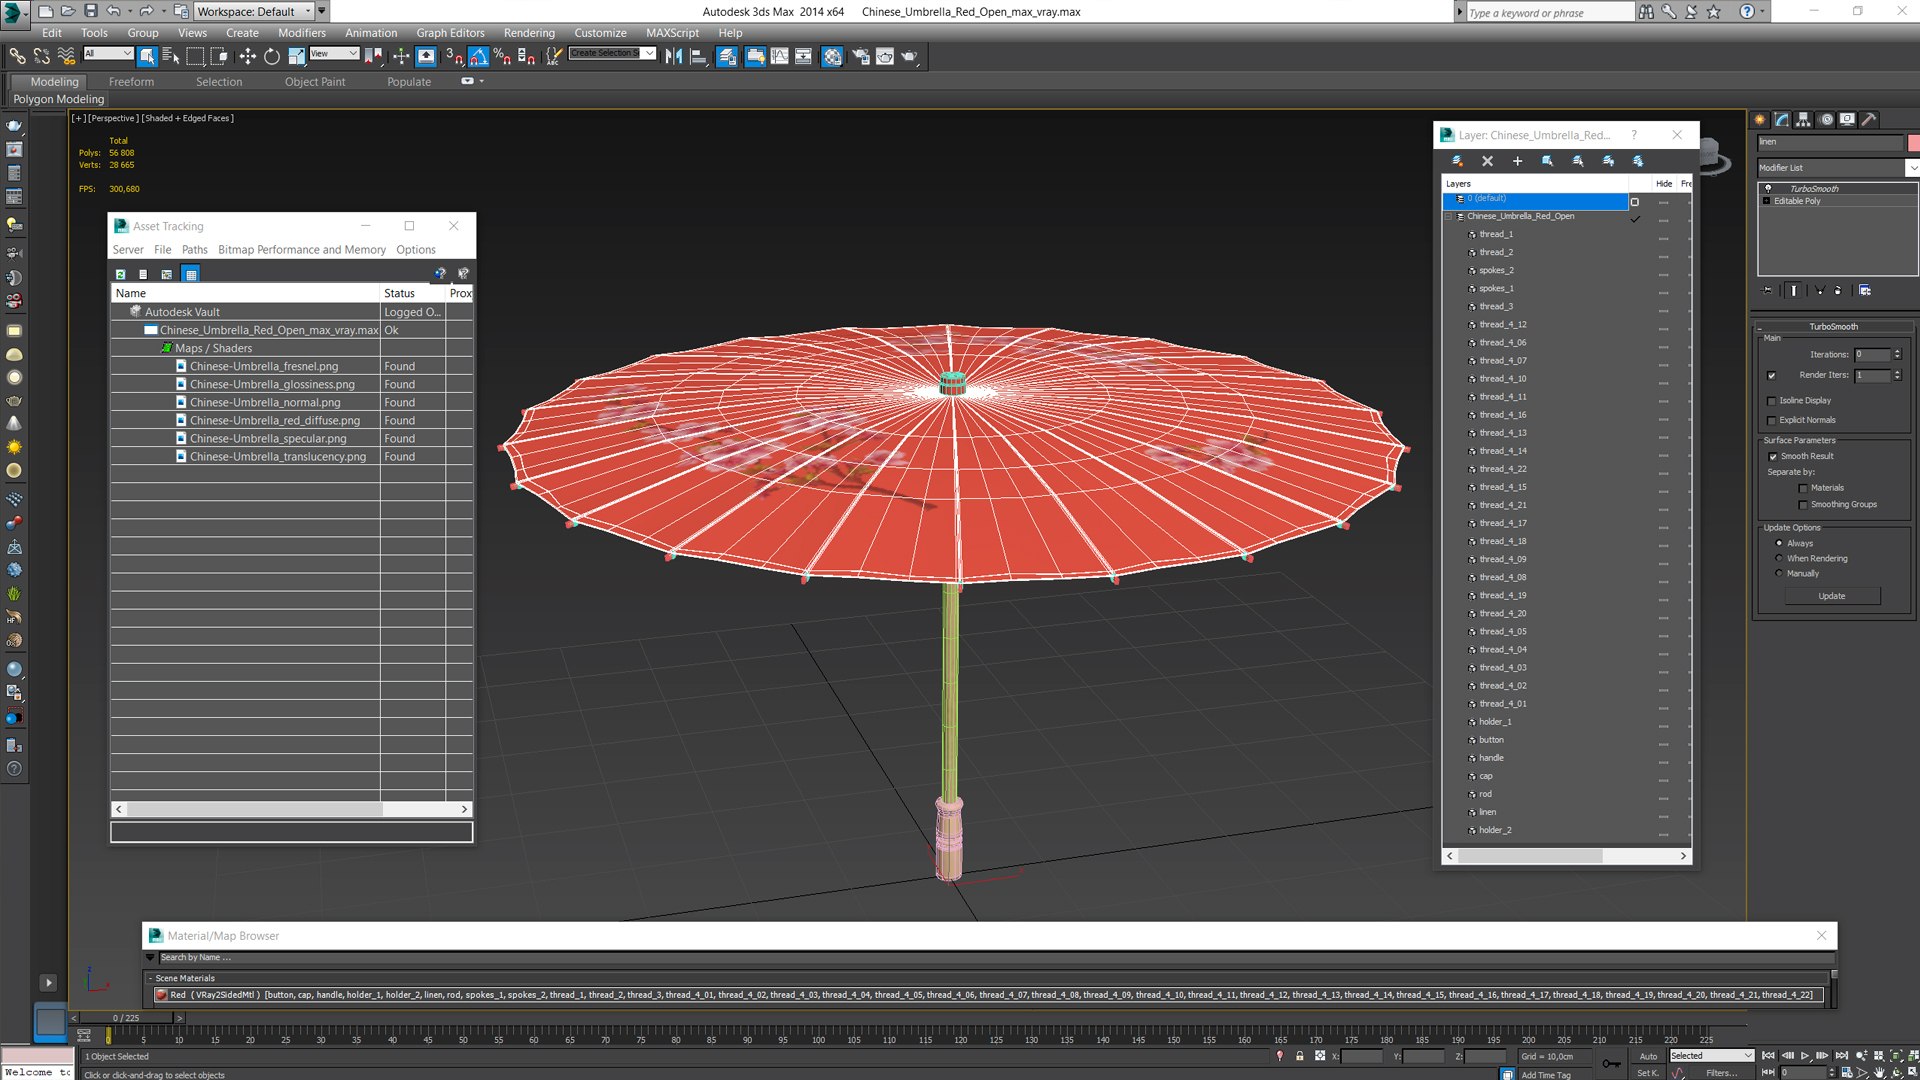The image size is (1920, 1080).
Task: Click the Filters... button
Action: (1722, 1073)
